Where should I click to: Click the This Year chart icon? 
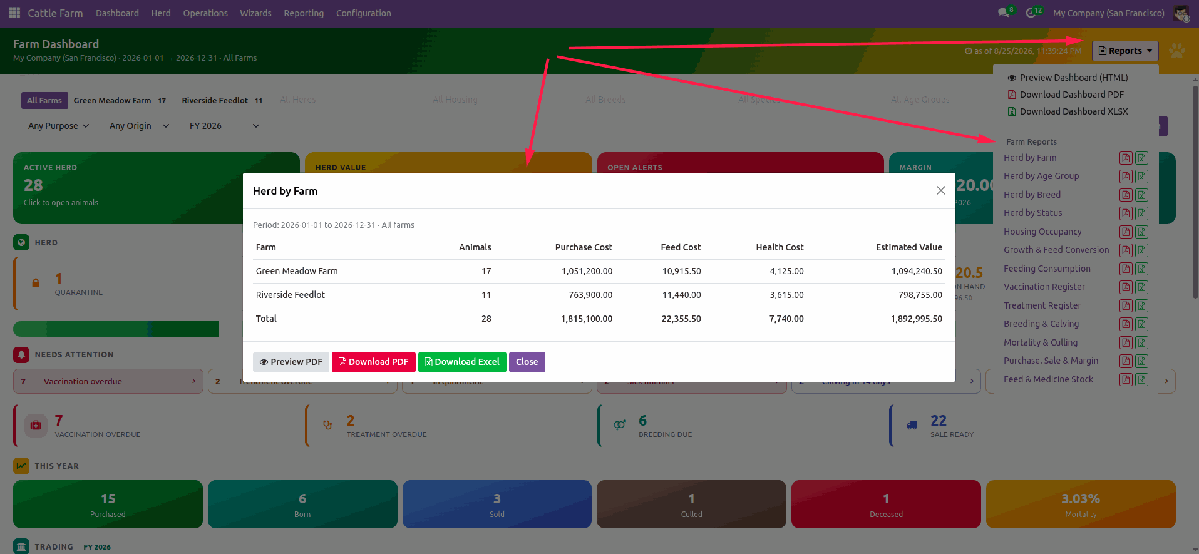pyautogui.click(x=21, y=465)
